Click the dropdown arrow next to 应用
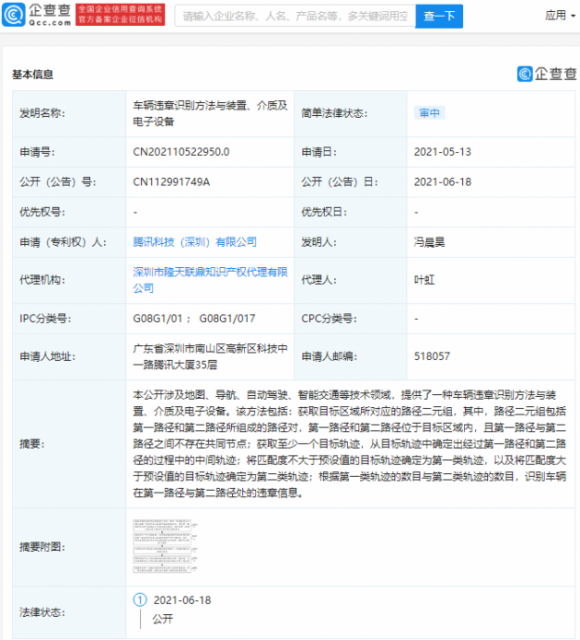580x640 pixels. point(573,16)
